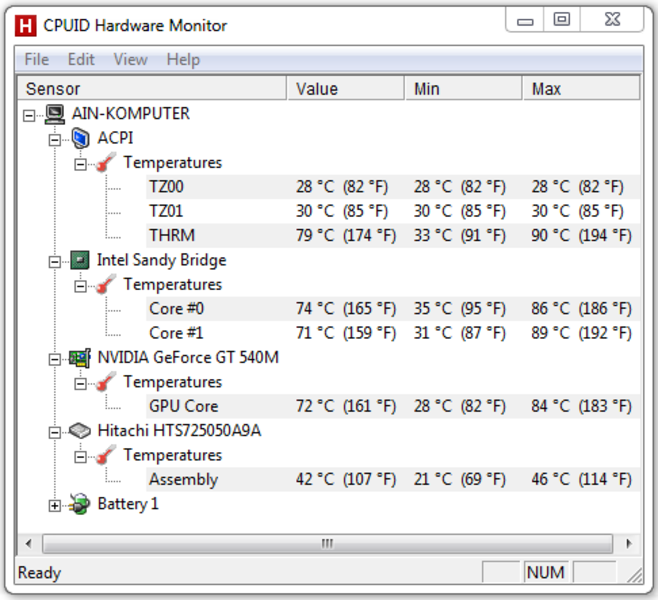Click the ACPI blue monitor icon
658x600 pixels.
pos(80,138)
